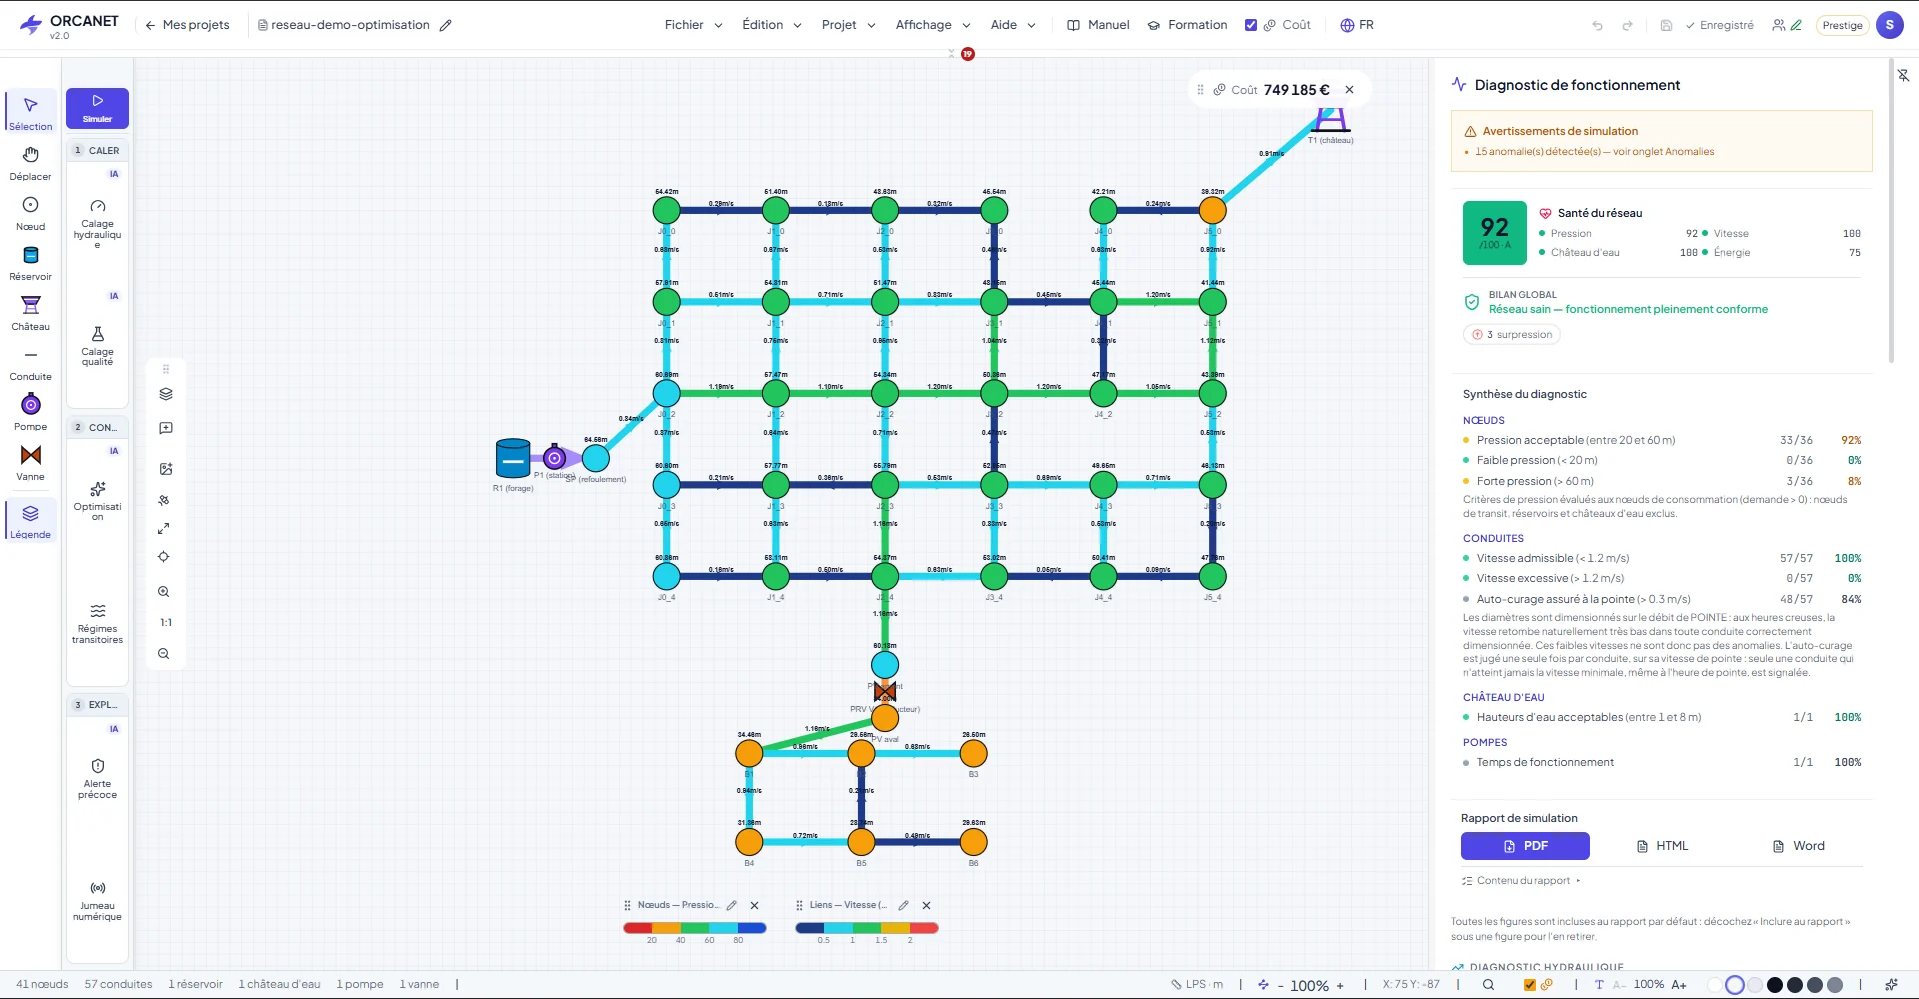Export simulation report as HTML
The height and width of the screenshot is (999, 1919).
pos(1662,846)
